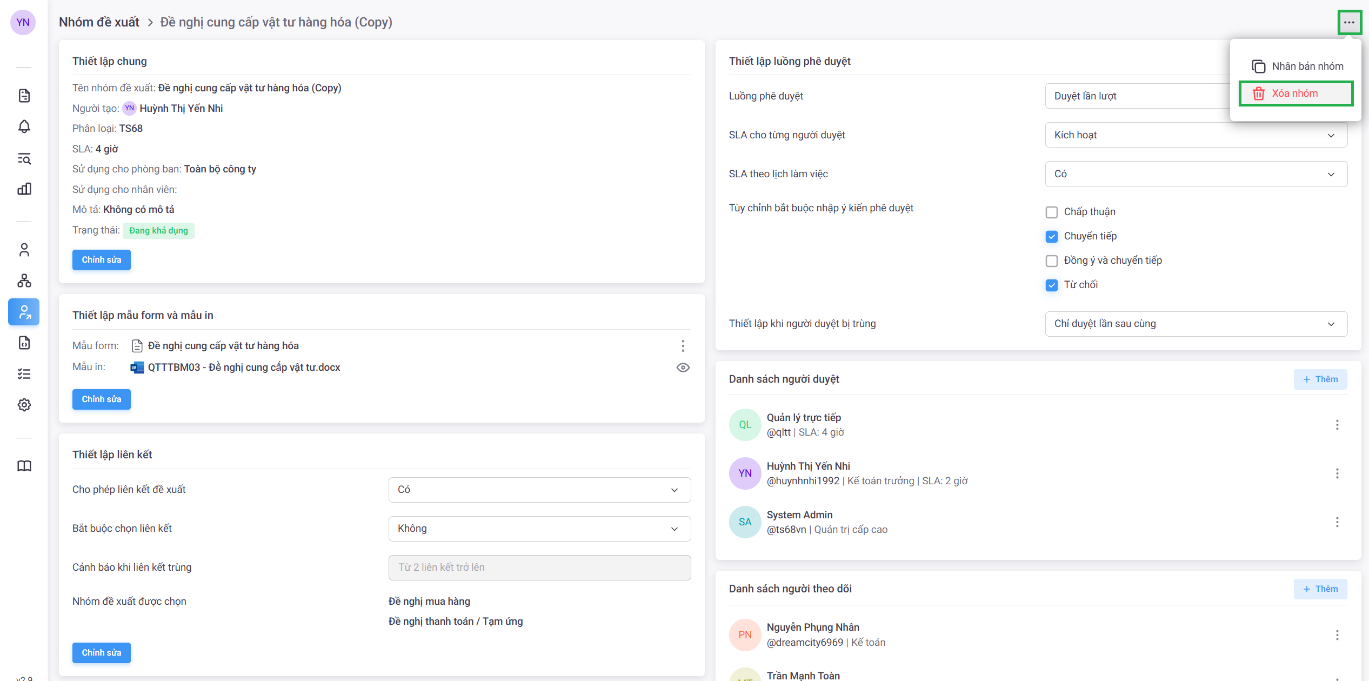Click Chỉnh sửa under Thiết lập chung

click(x=101, y=260)
